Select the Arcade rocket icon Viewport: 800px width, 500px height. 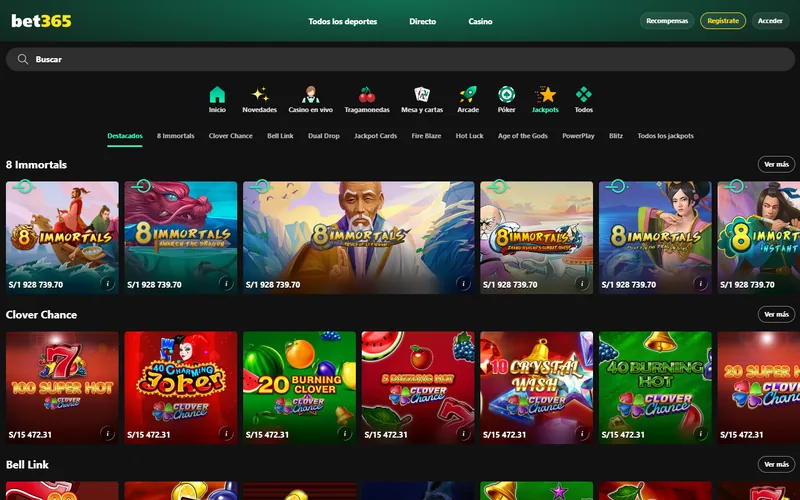pyautogui.click(x=468, y=95)
